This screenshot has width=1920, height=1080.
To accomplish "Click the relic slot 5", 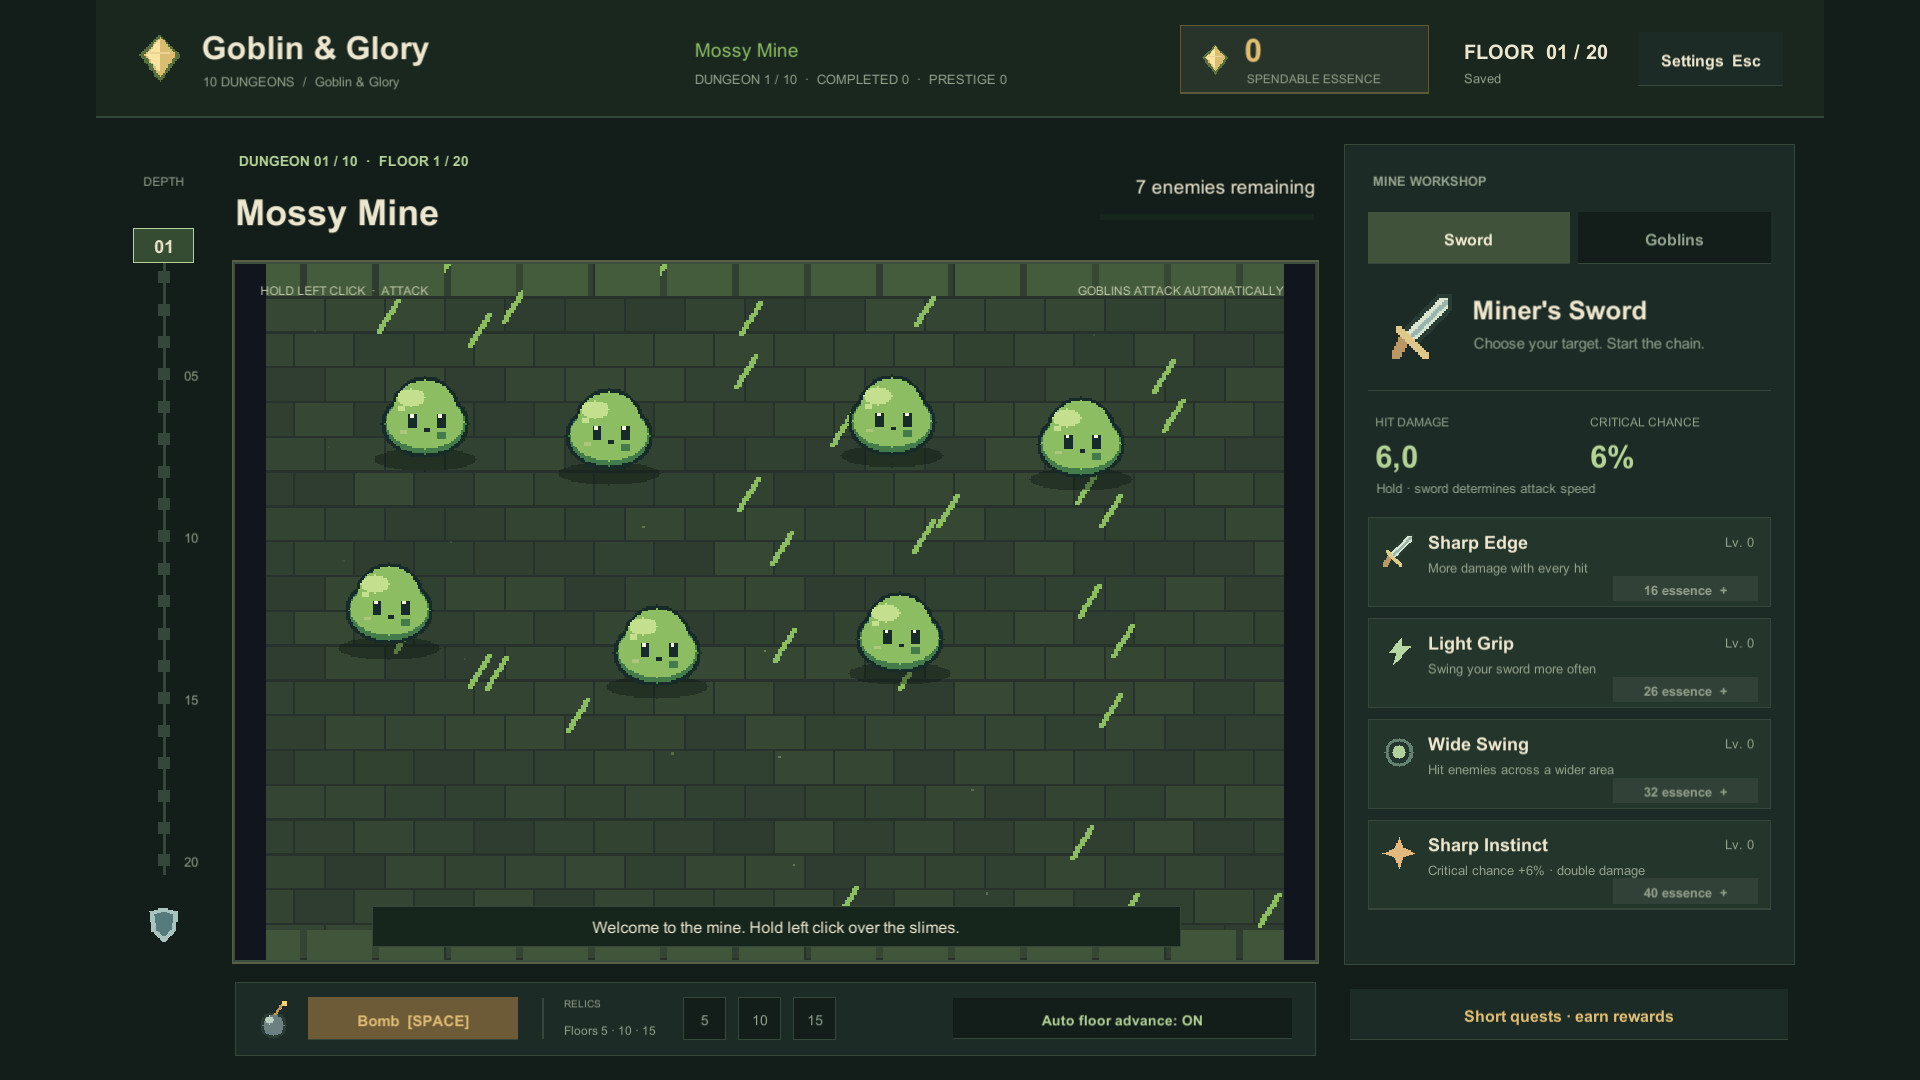I will point(704,1019).
